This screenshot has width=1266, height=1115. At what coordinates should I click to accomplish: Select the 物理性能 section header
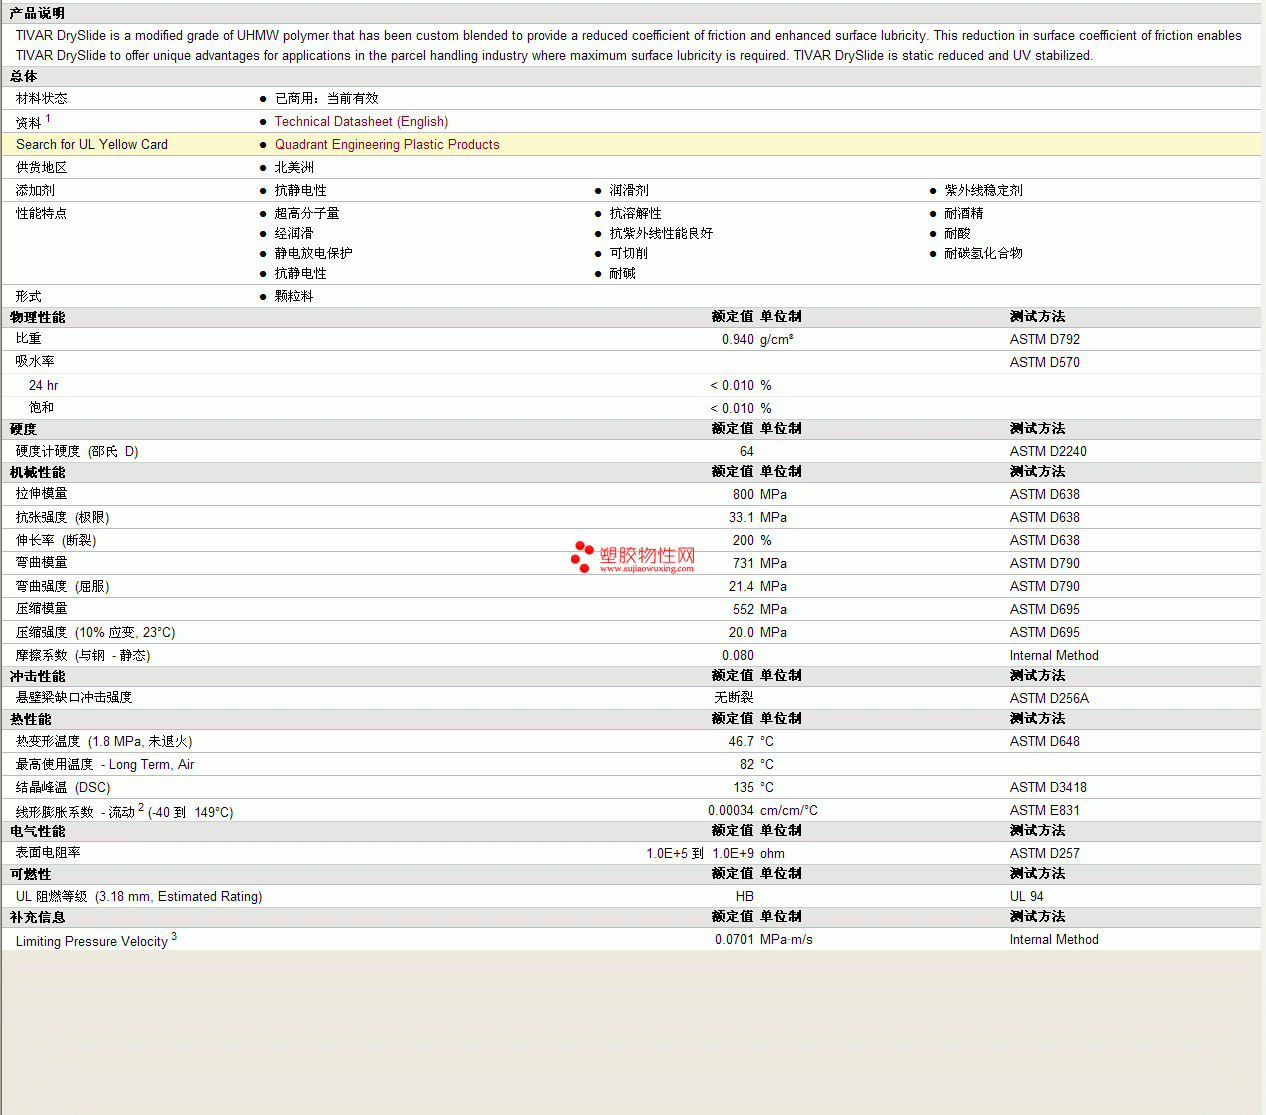pos(37,317)
